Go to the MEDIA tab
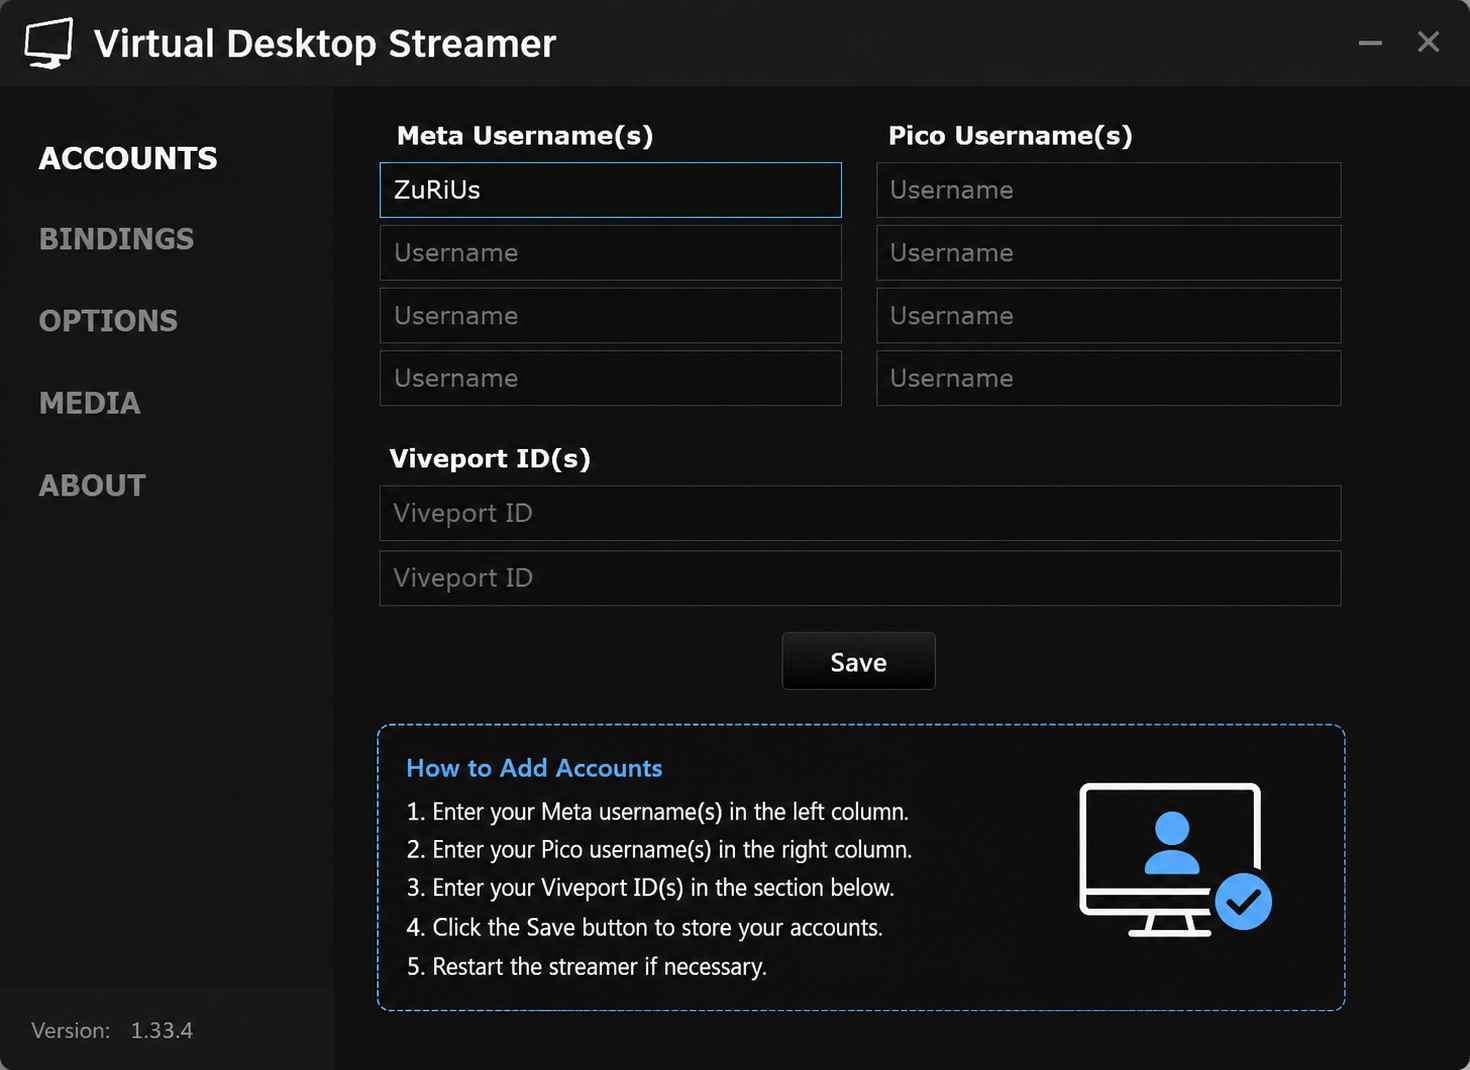Viewport: 1470px width, 1070px height. pyautogui.click(x=90, y=403)
